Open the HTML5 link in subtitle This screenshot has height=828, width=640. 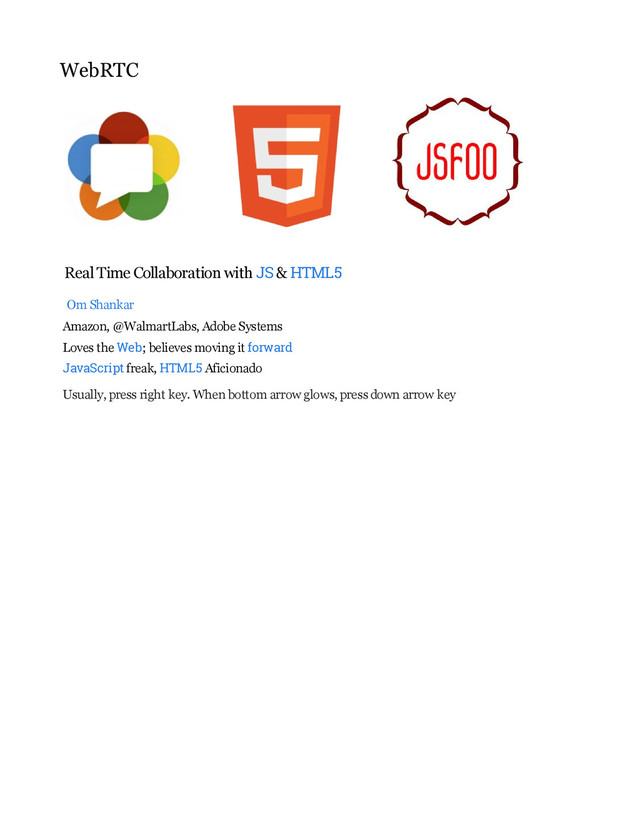(x=316, y=272)
